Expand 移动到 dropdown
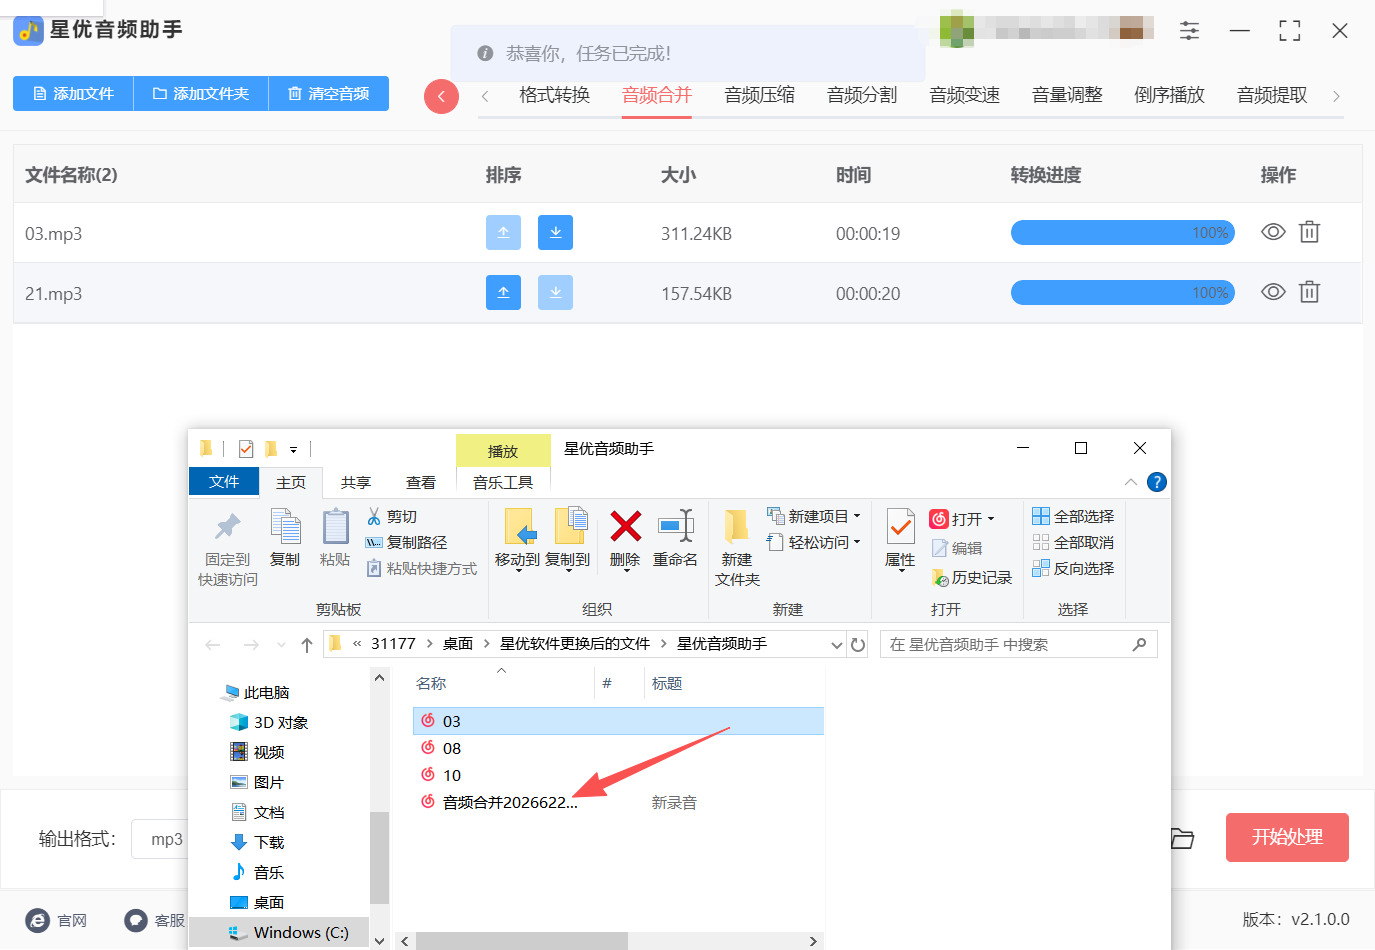 [x=518, y=571]
